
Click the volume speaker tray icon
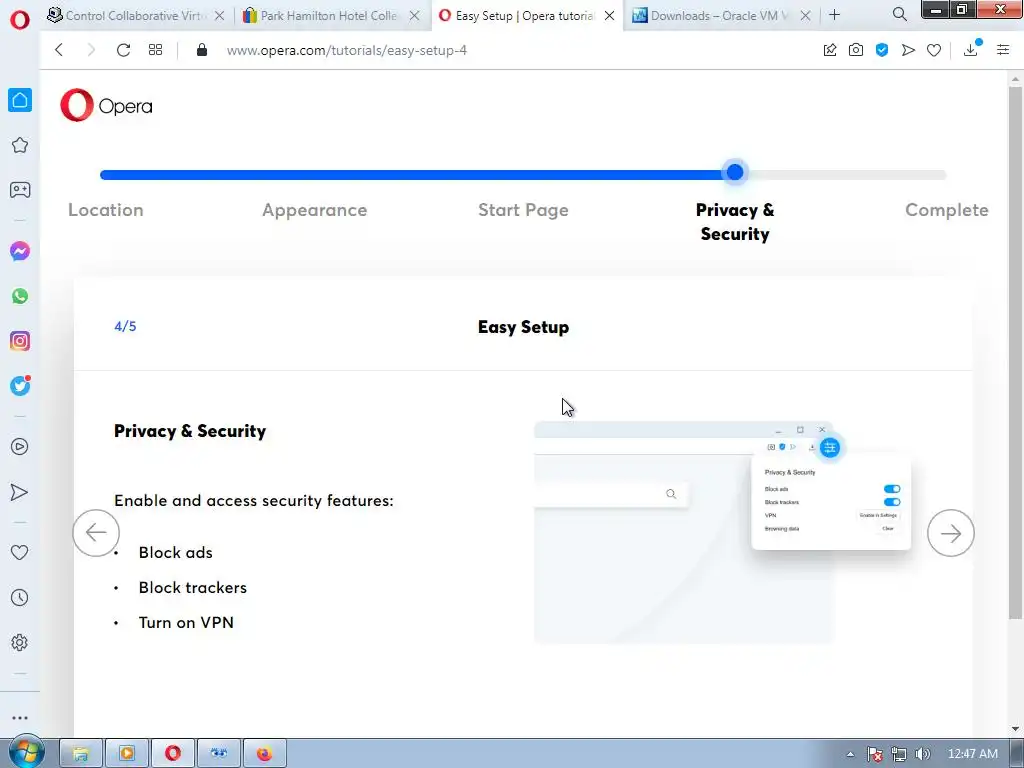(923, 754)
